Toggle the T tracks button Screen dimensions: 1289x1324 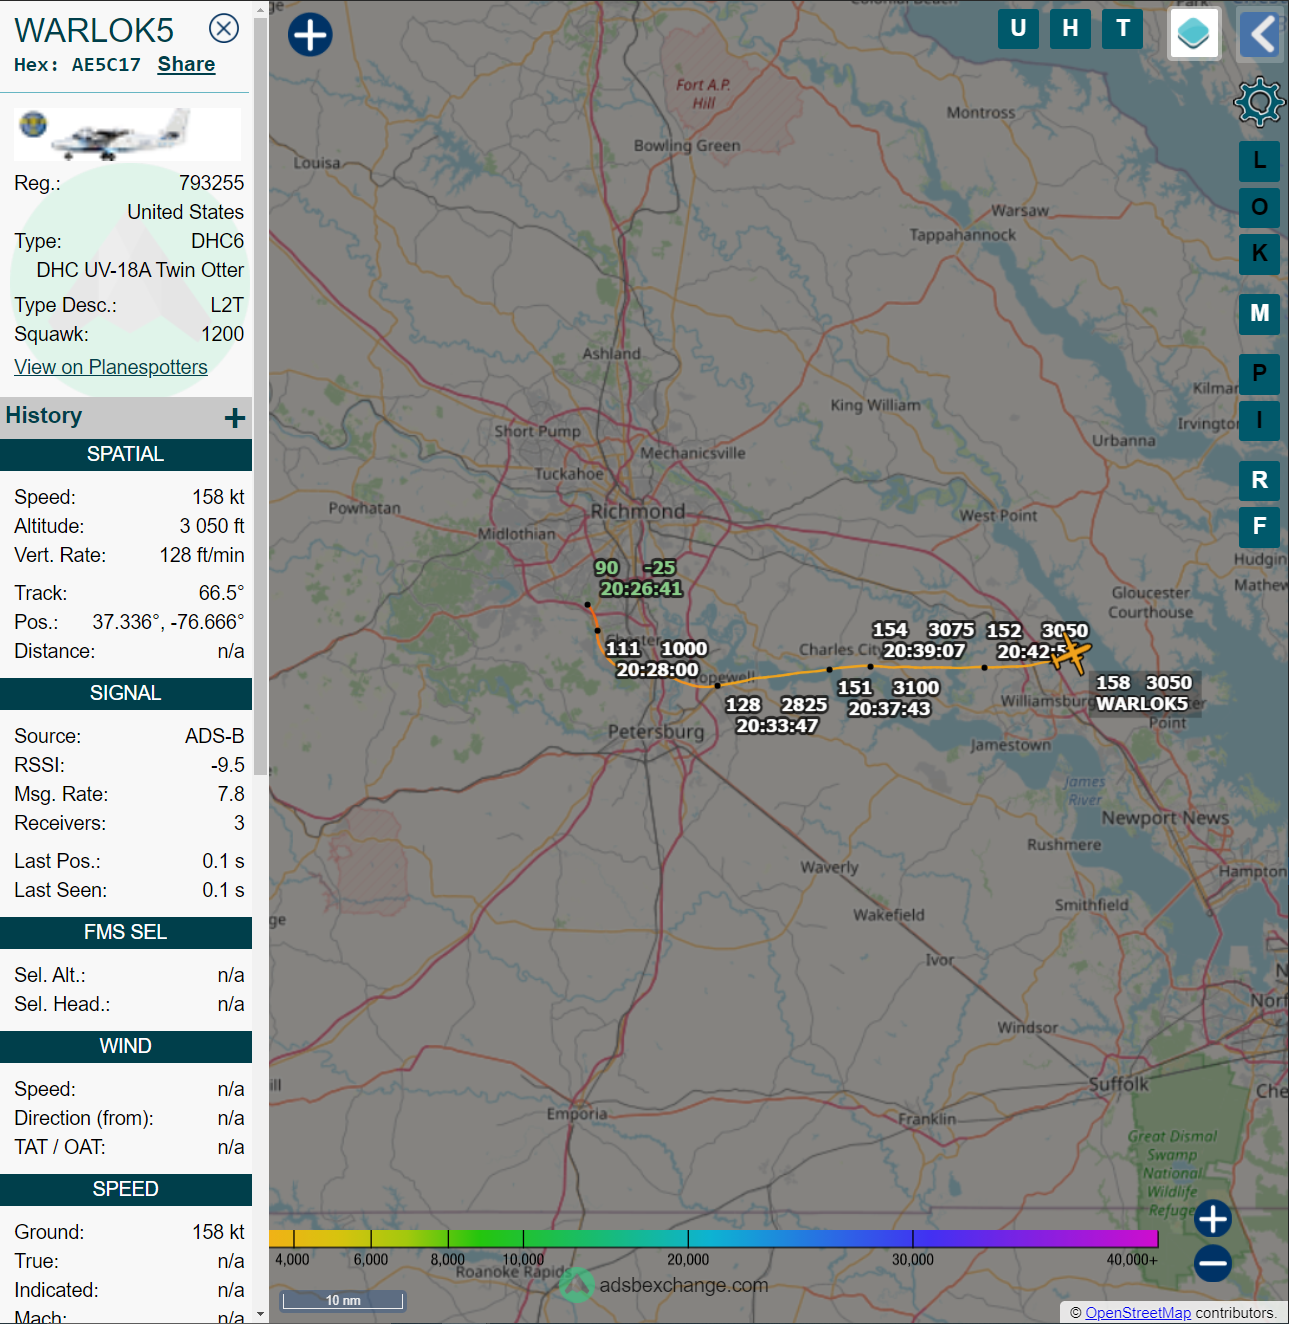coord(1123,28)
